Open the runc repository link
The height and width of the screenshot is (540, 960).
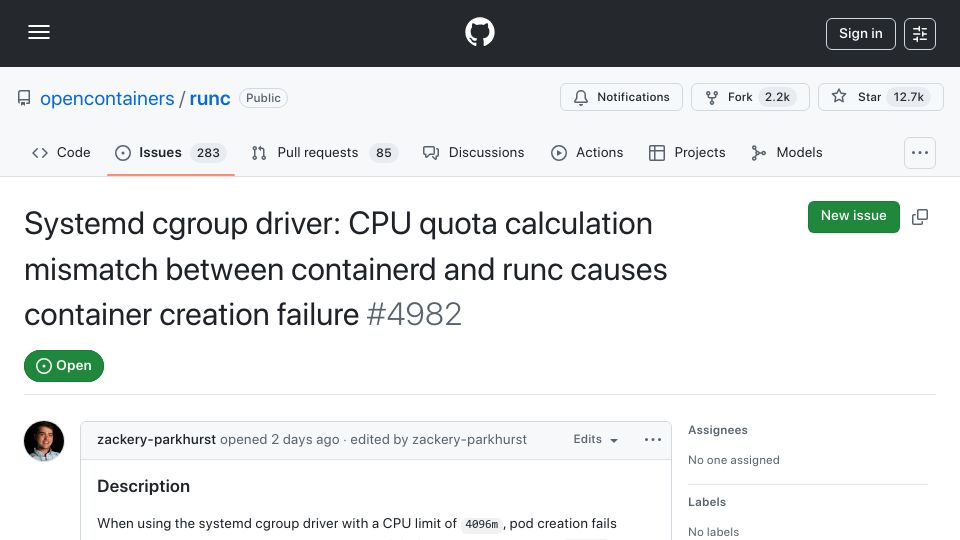click(x=210, y=99)
